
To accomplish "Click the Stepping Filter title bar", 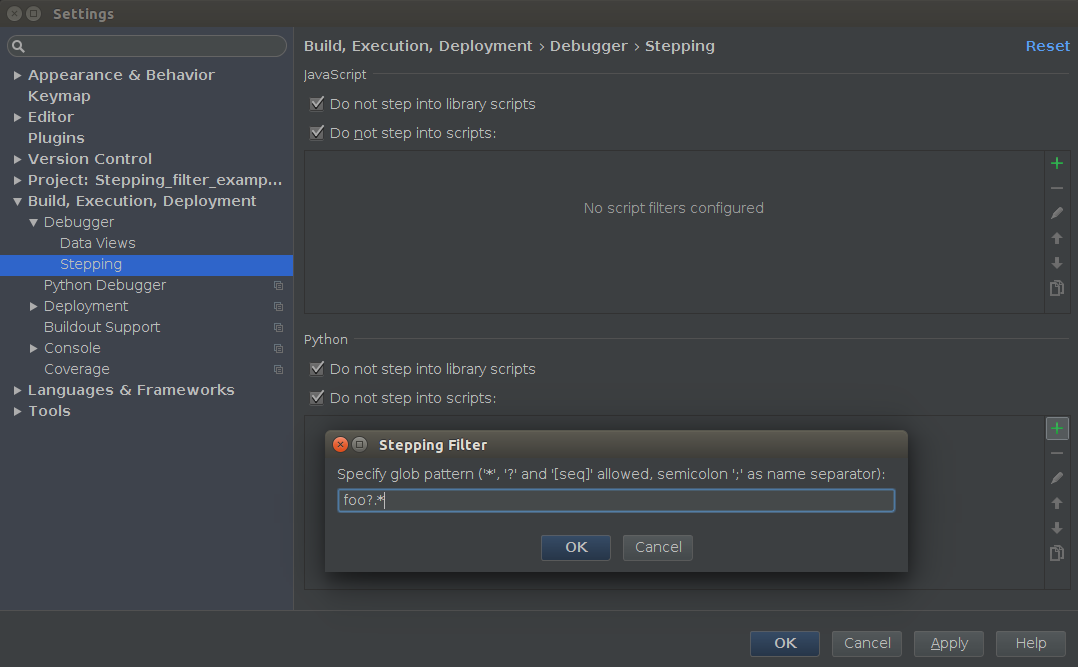I will click(x=616, y=444).
